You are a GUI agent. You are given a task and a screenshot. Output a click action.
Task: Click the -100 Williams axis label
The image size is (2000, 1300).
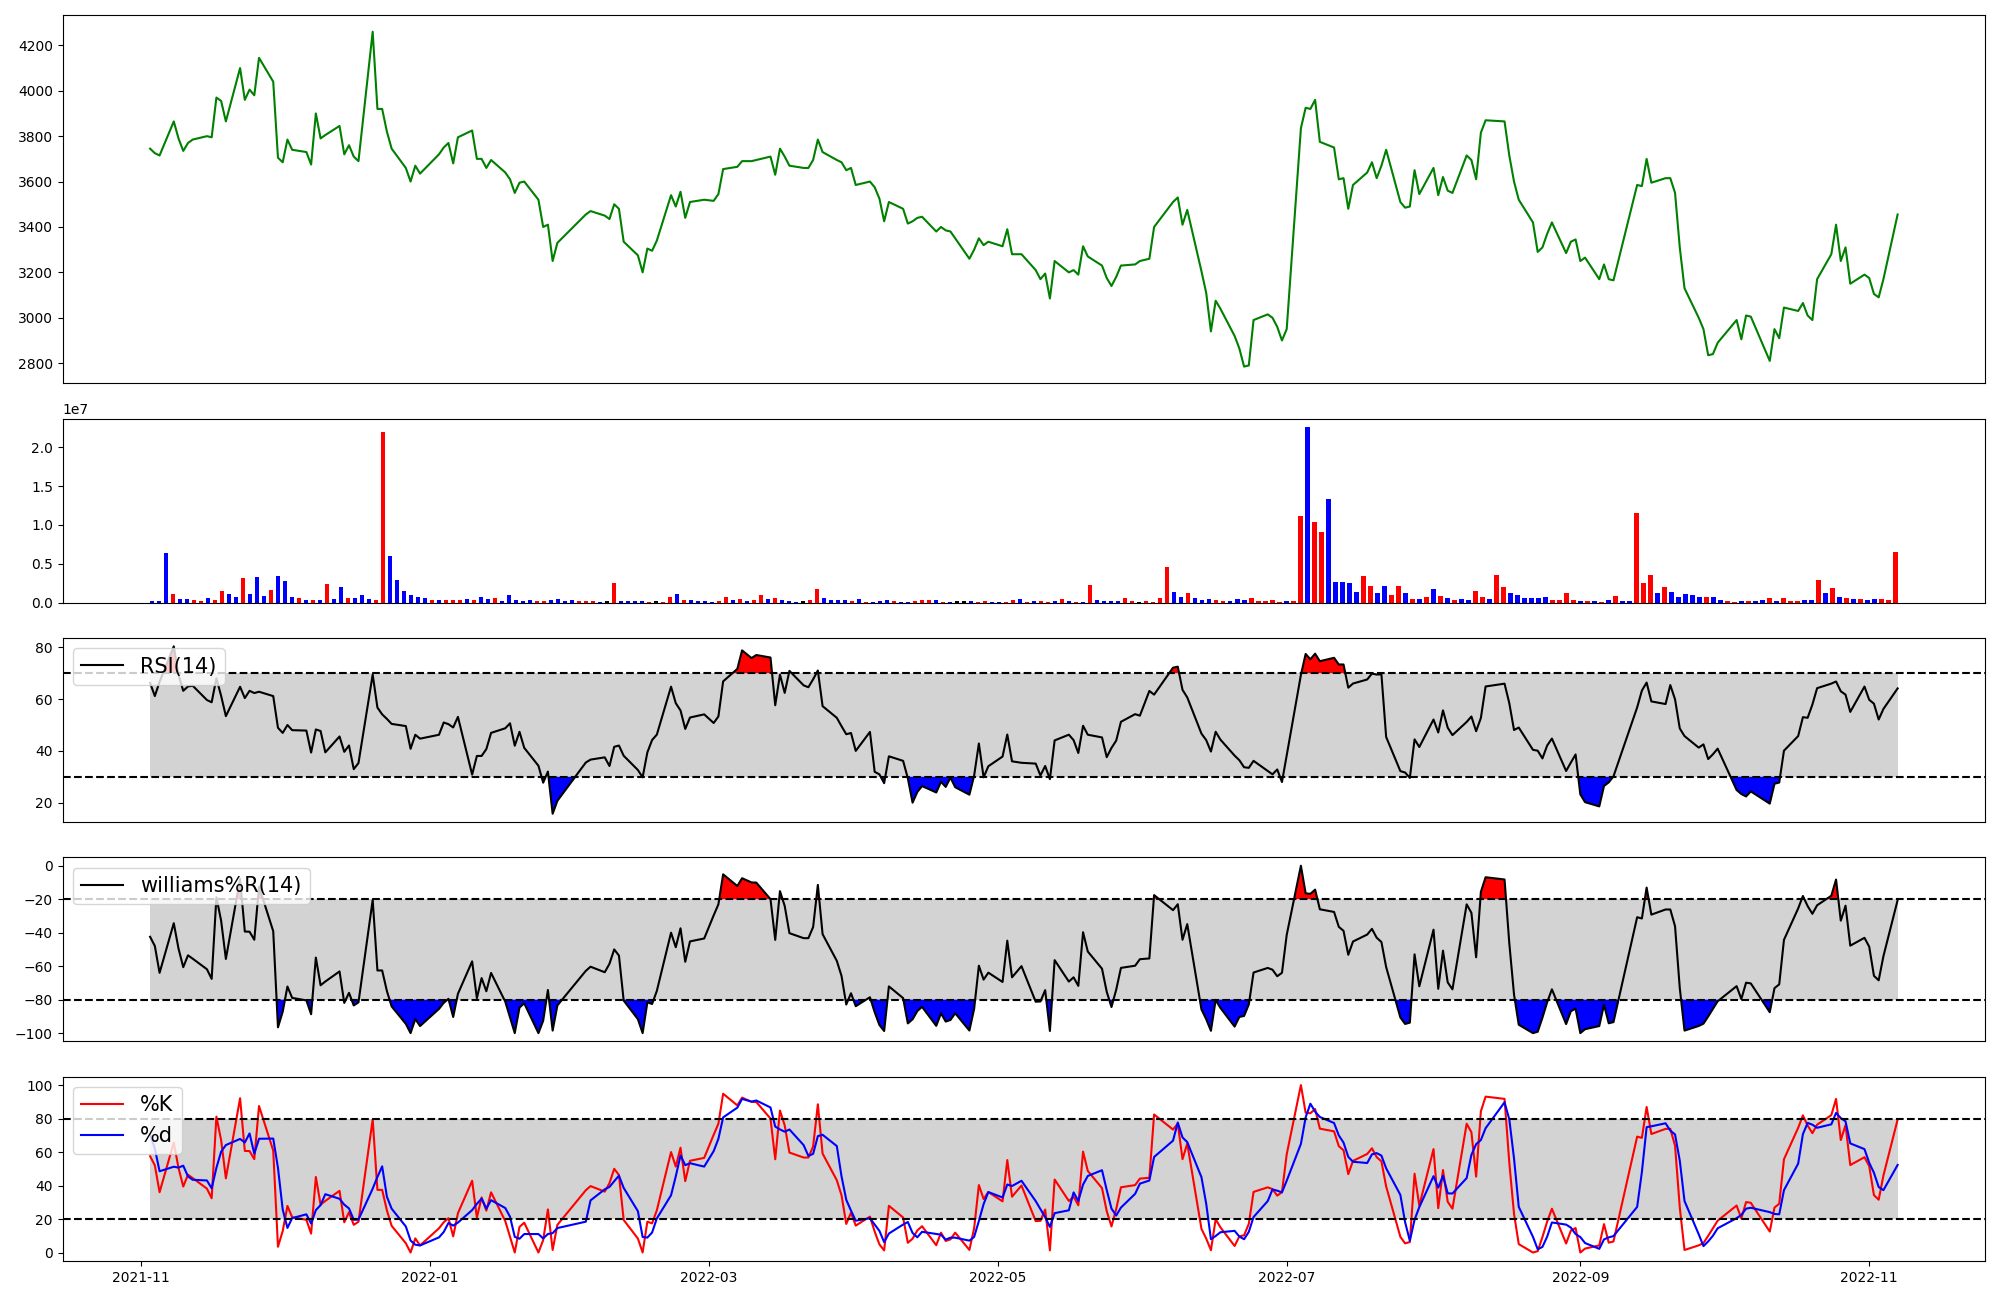35,1034
